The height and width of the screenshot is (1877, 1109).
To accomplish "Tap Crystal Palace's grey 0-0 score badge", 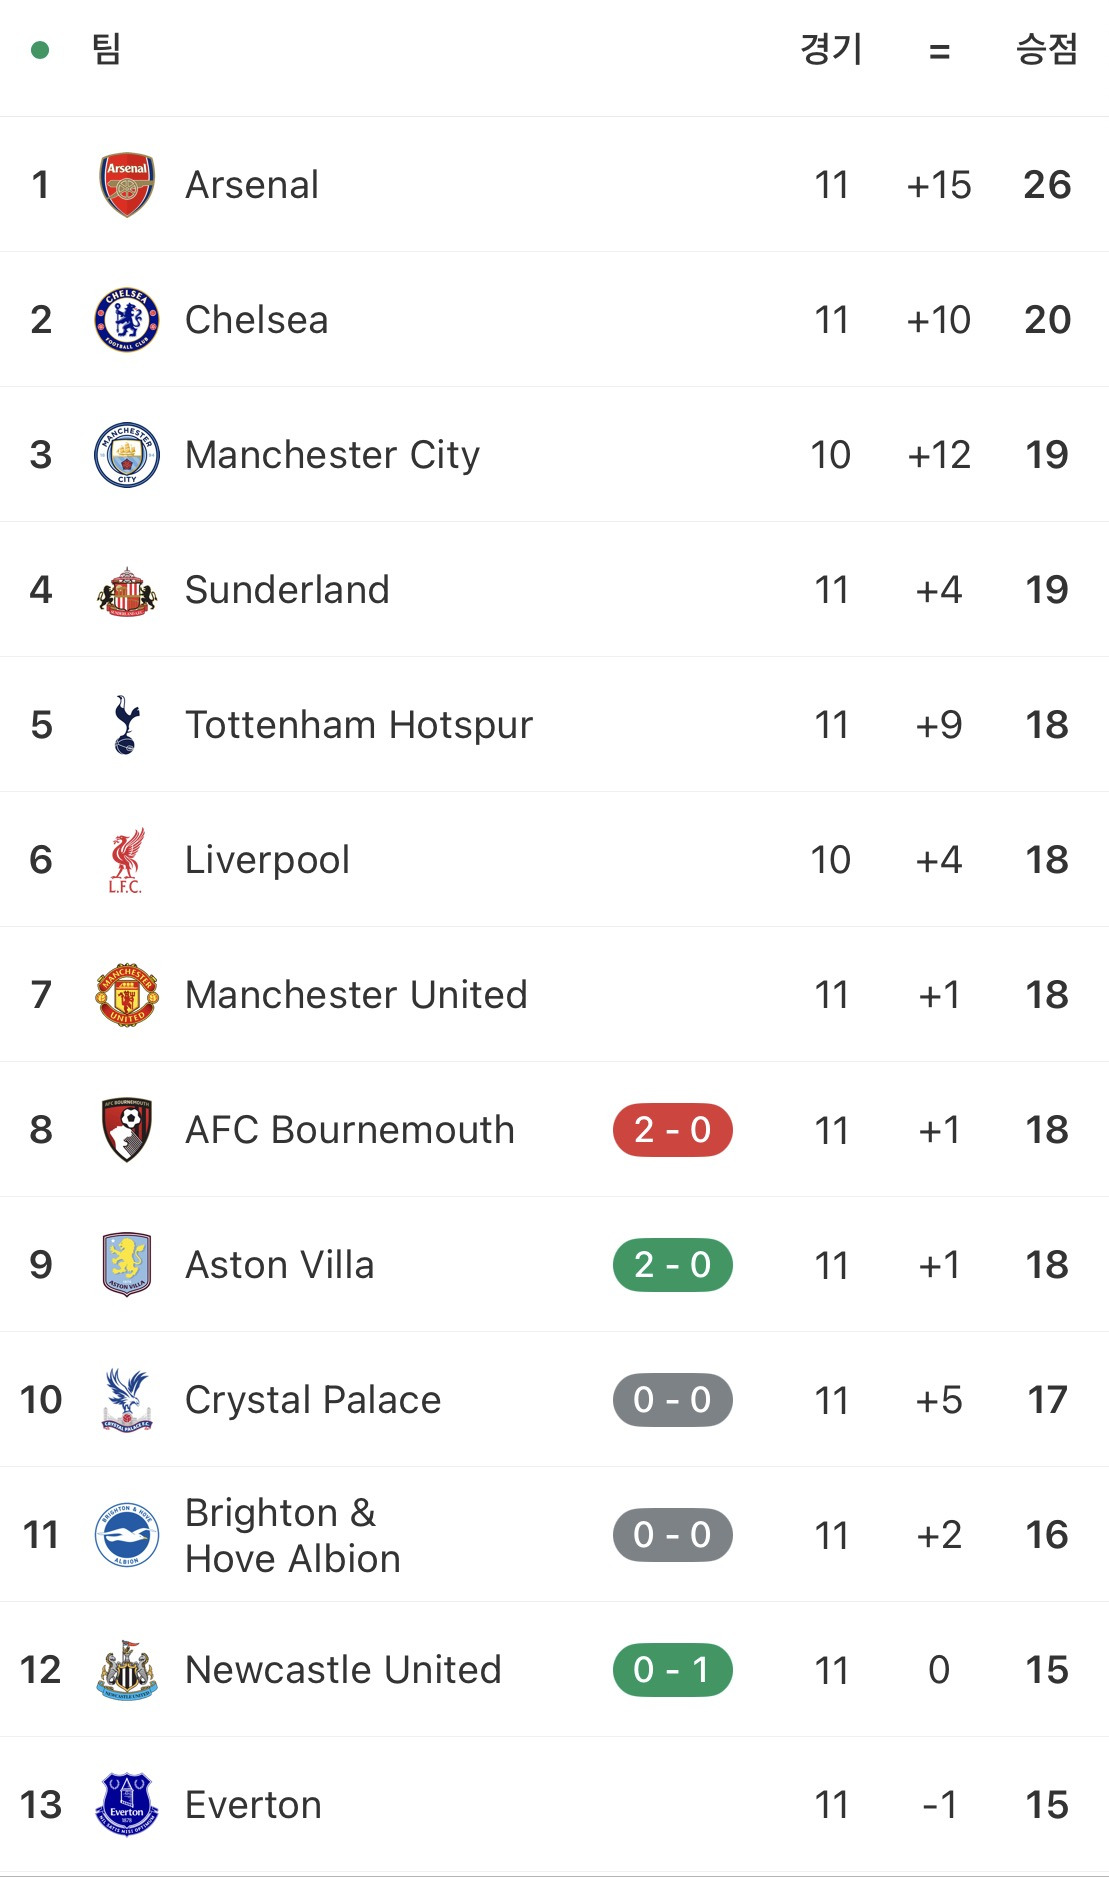I will [x=672, y=1400].
